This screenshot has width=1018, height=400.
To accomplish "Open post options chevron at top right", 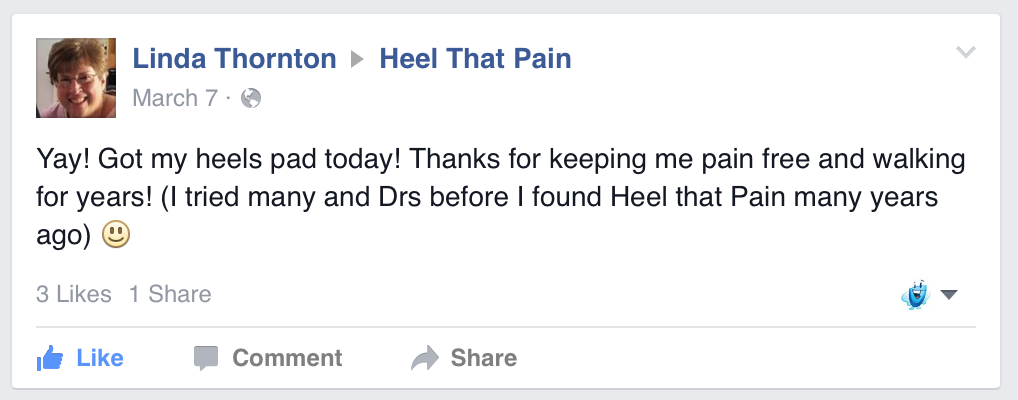I will [x=965, y=52].
